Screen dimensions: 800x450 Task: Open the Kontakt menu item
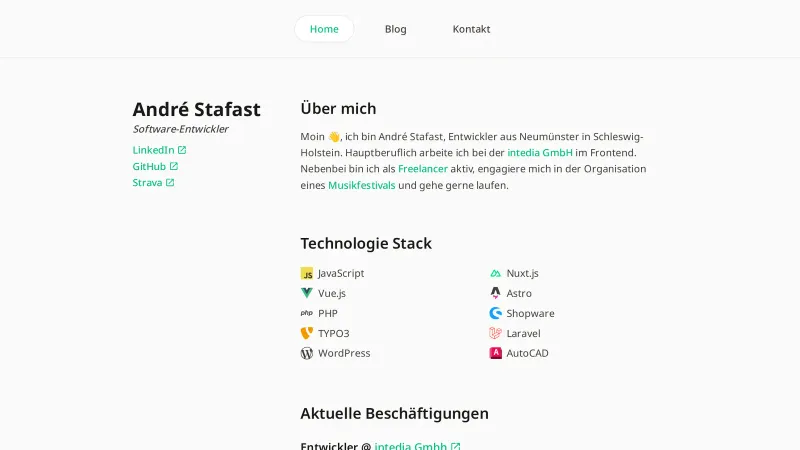pos(471,29)
